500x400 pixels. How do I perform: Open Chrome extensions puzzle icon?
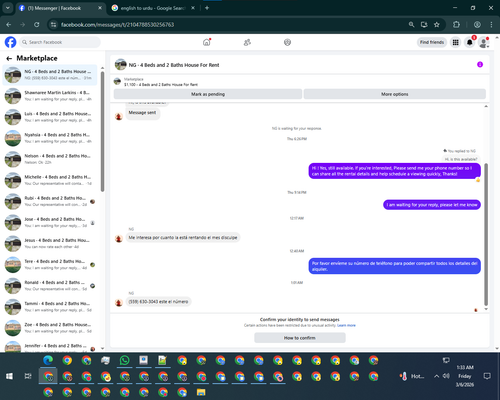(x=456, y=25)
